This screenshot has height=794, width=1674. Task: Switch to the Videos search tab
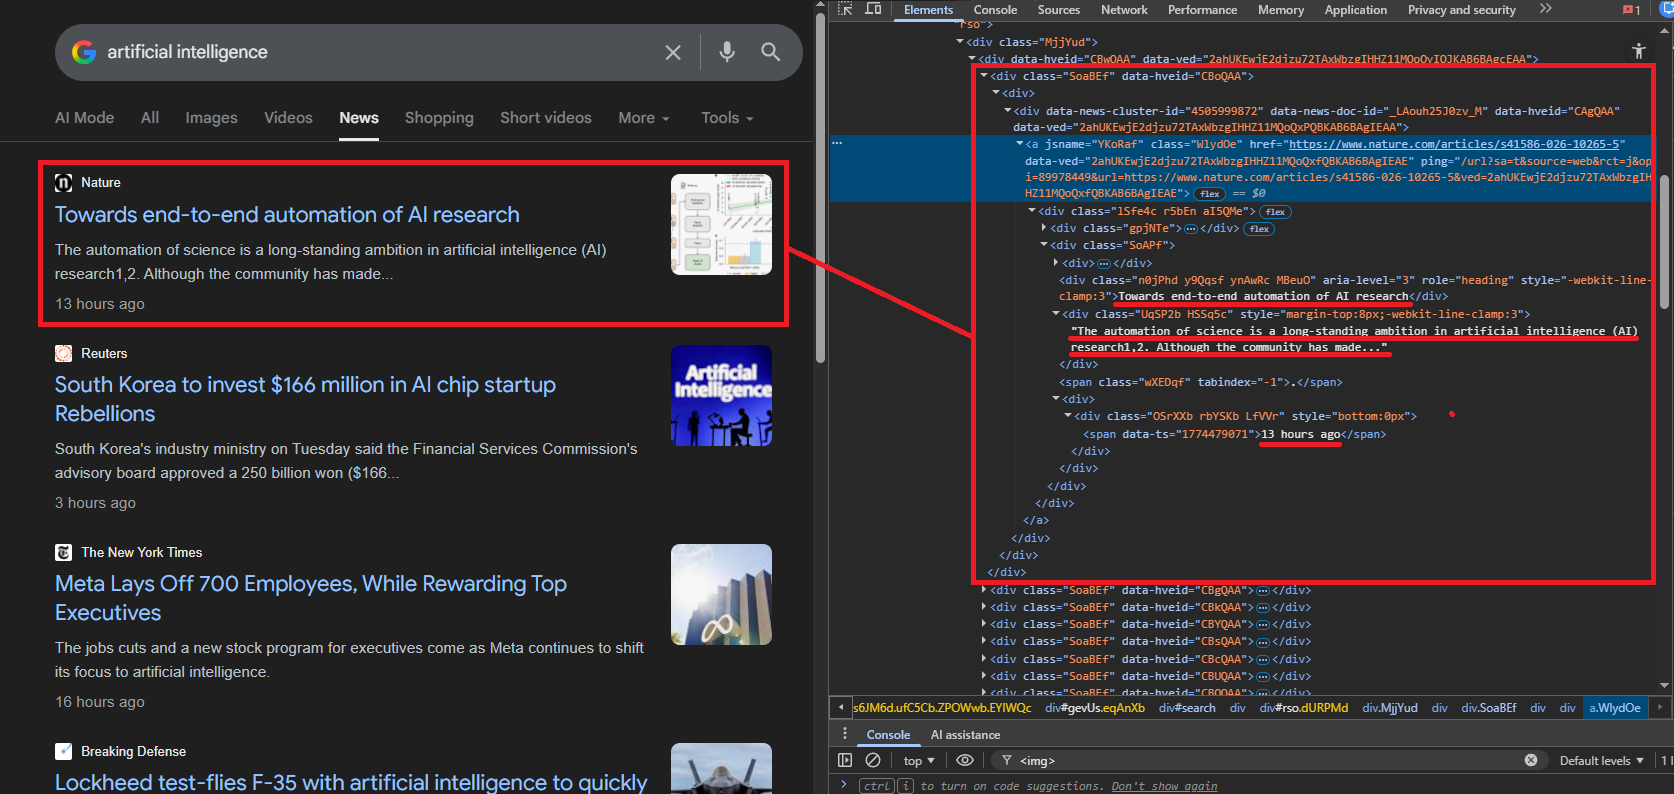coord(288,118)
